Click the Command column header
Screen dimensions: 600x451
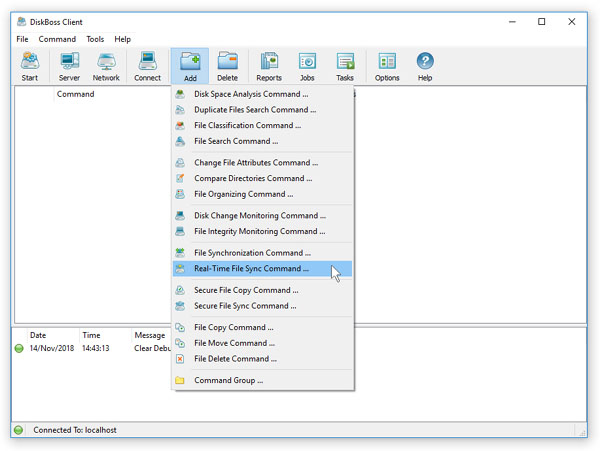[75, 94]
